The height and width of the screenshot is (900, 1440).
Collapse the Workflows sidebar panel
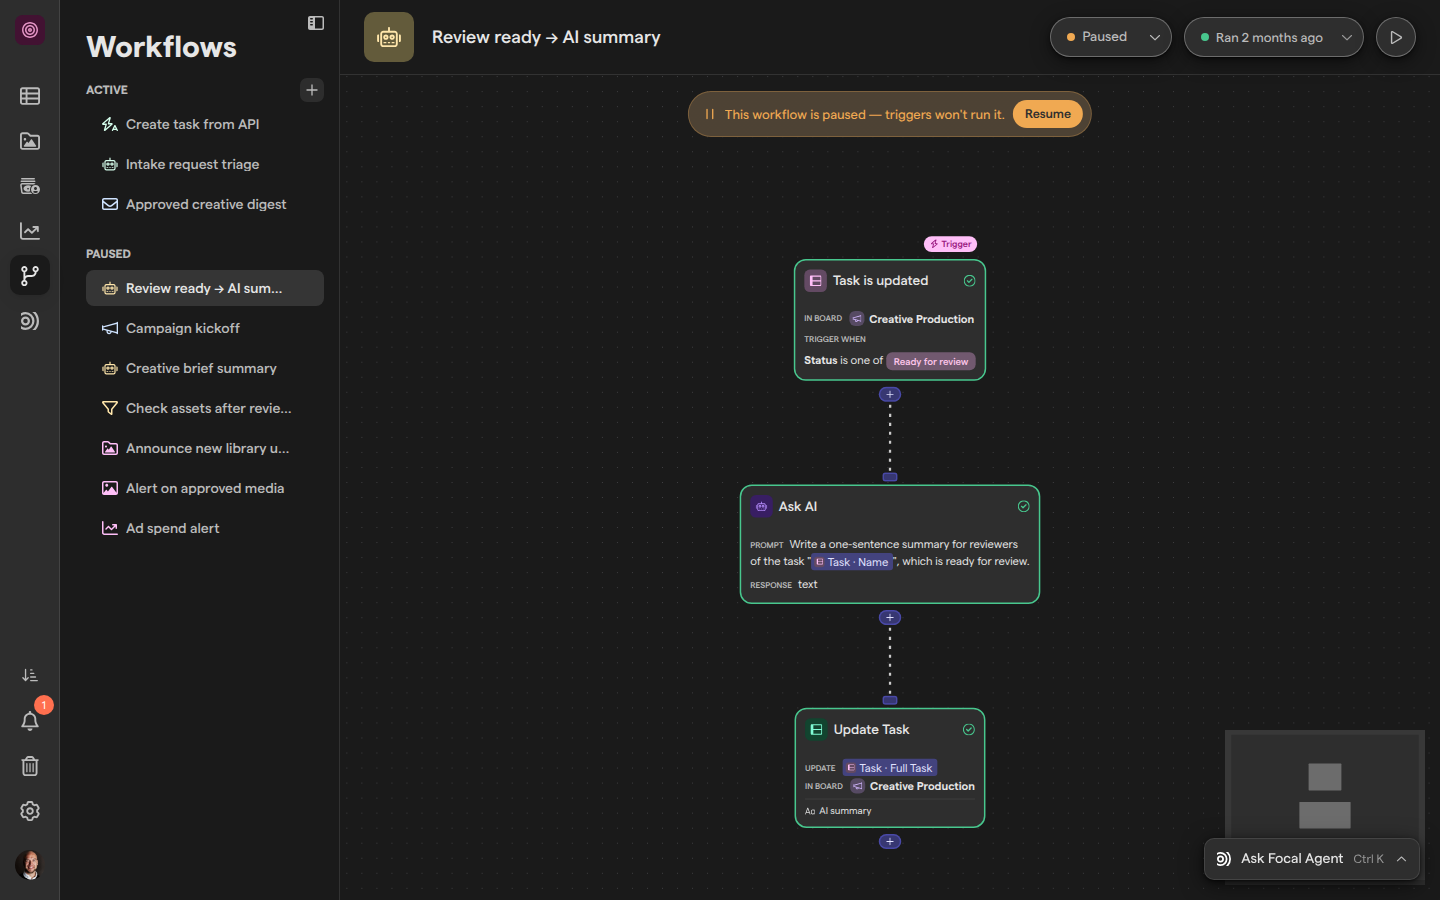coord(316,23)
